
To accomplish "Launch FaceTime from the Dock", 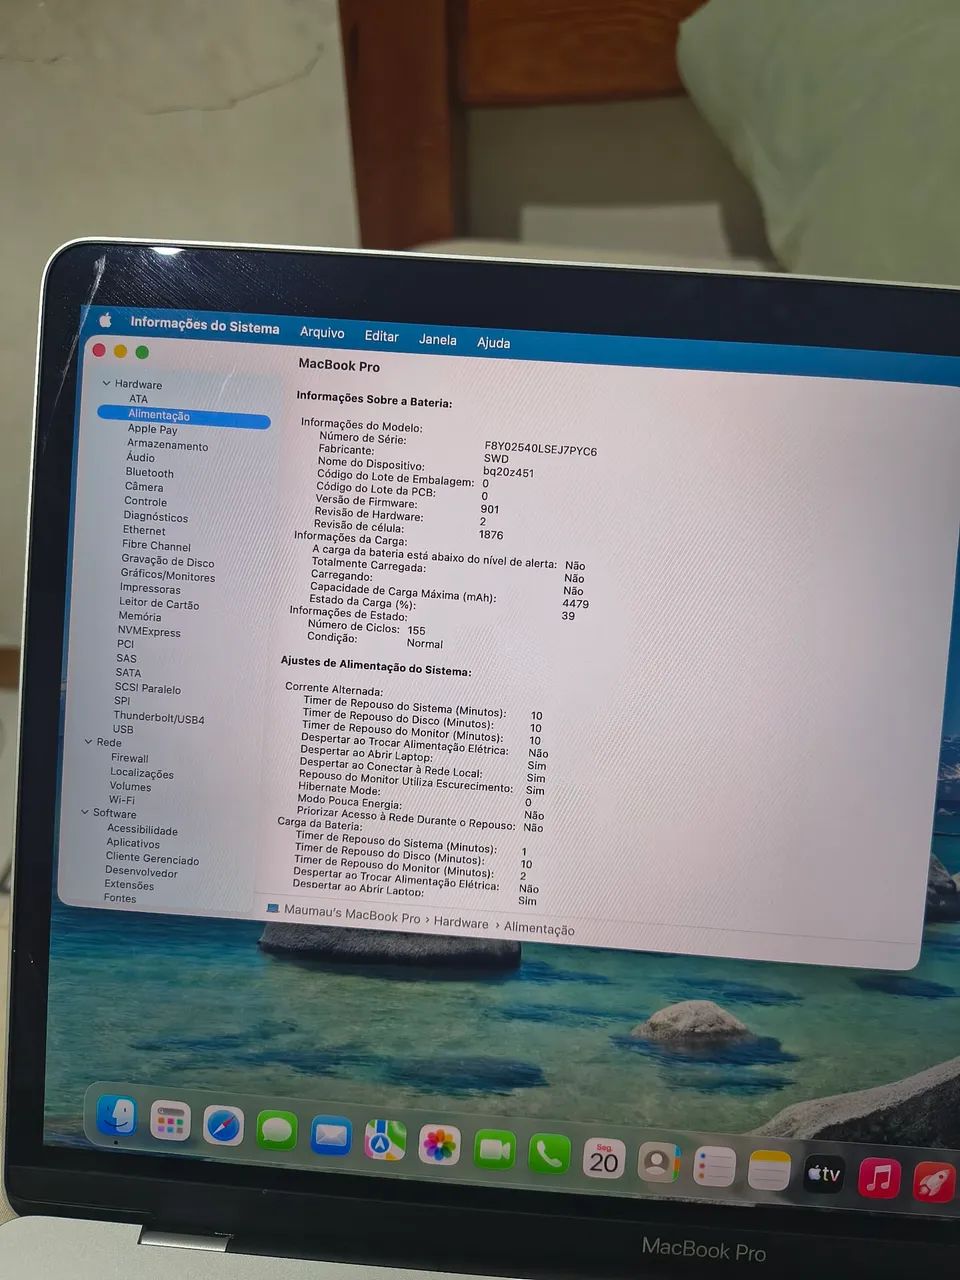I will [494, 1150].
